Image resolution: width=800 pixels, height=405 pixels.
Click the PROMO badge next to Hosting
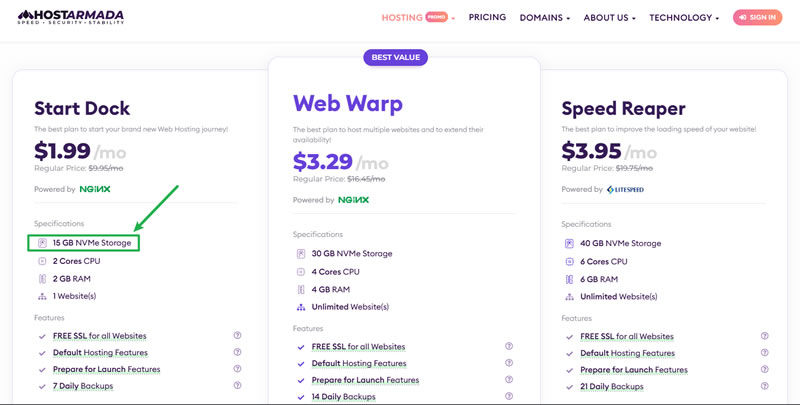(x=437, y=17)
